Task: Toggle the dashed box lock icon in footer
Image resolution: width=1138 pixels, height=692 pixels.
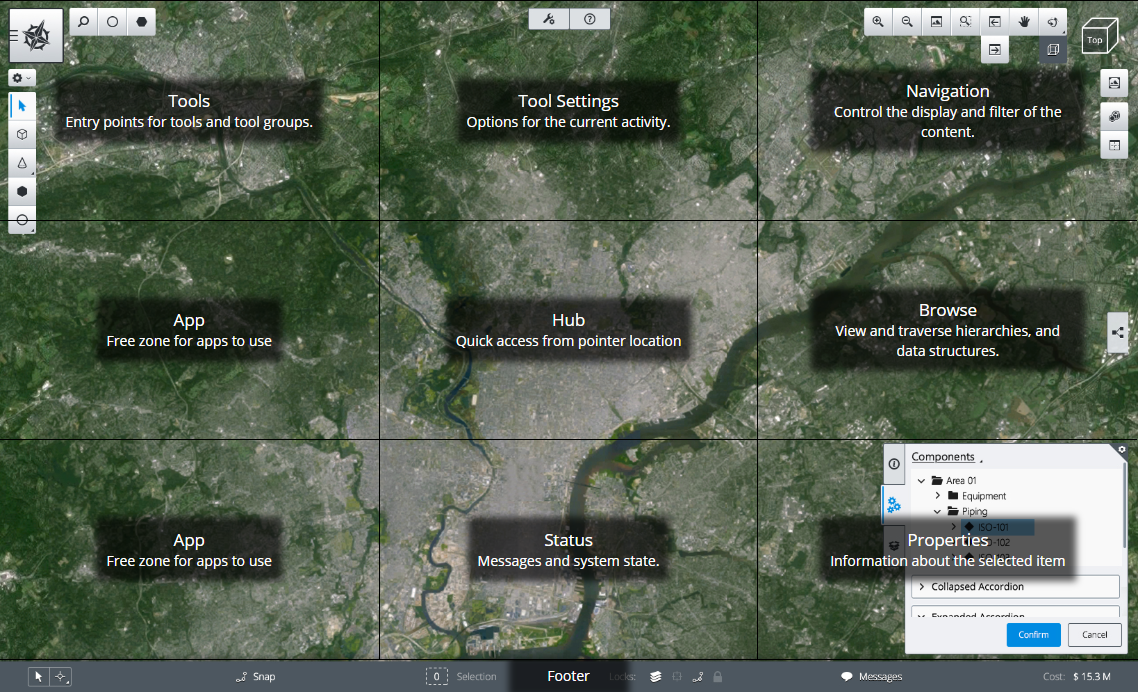Action: coord(676,677)
